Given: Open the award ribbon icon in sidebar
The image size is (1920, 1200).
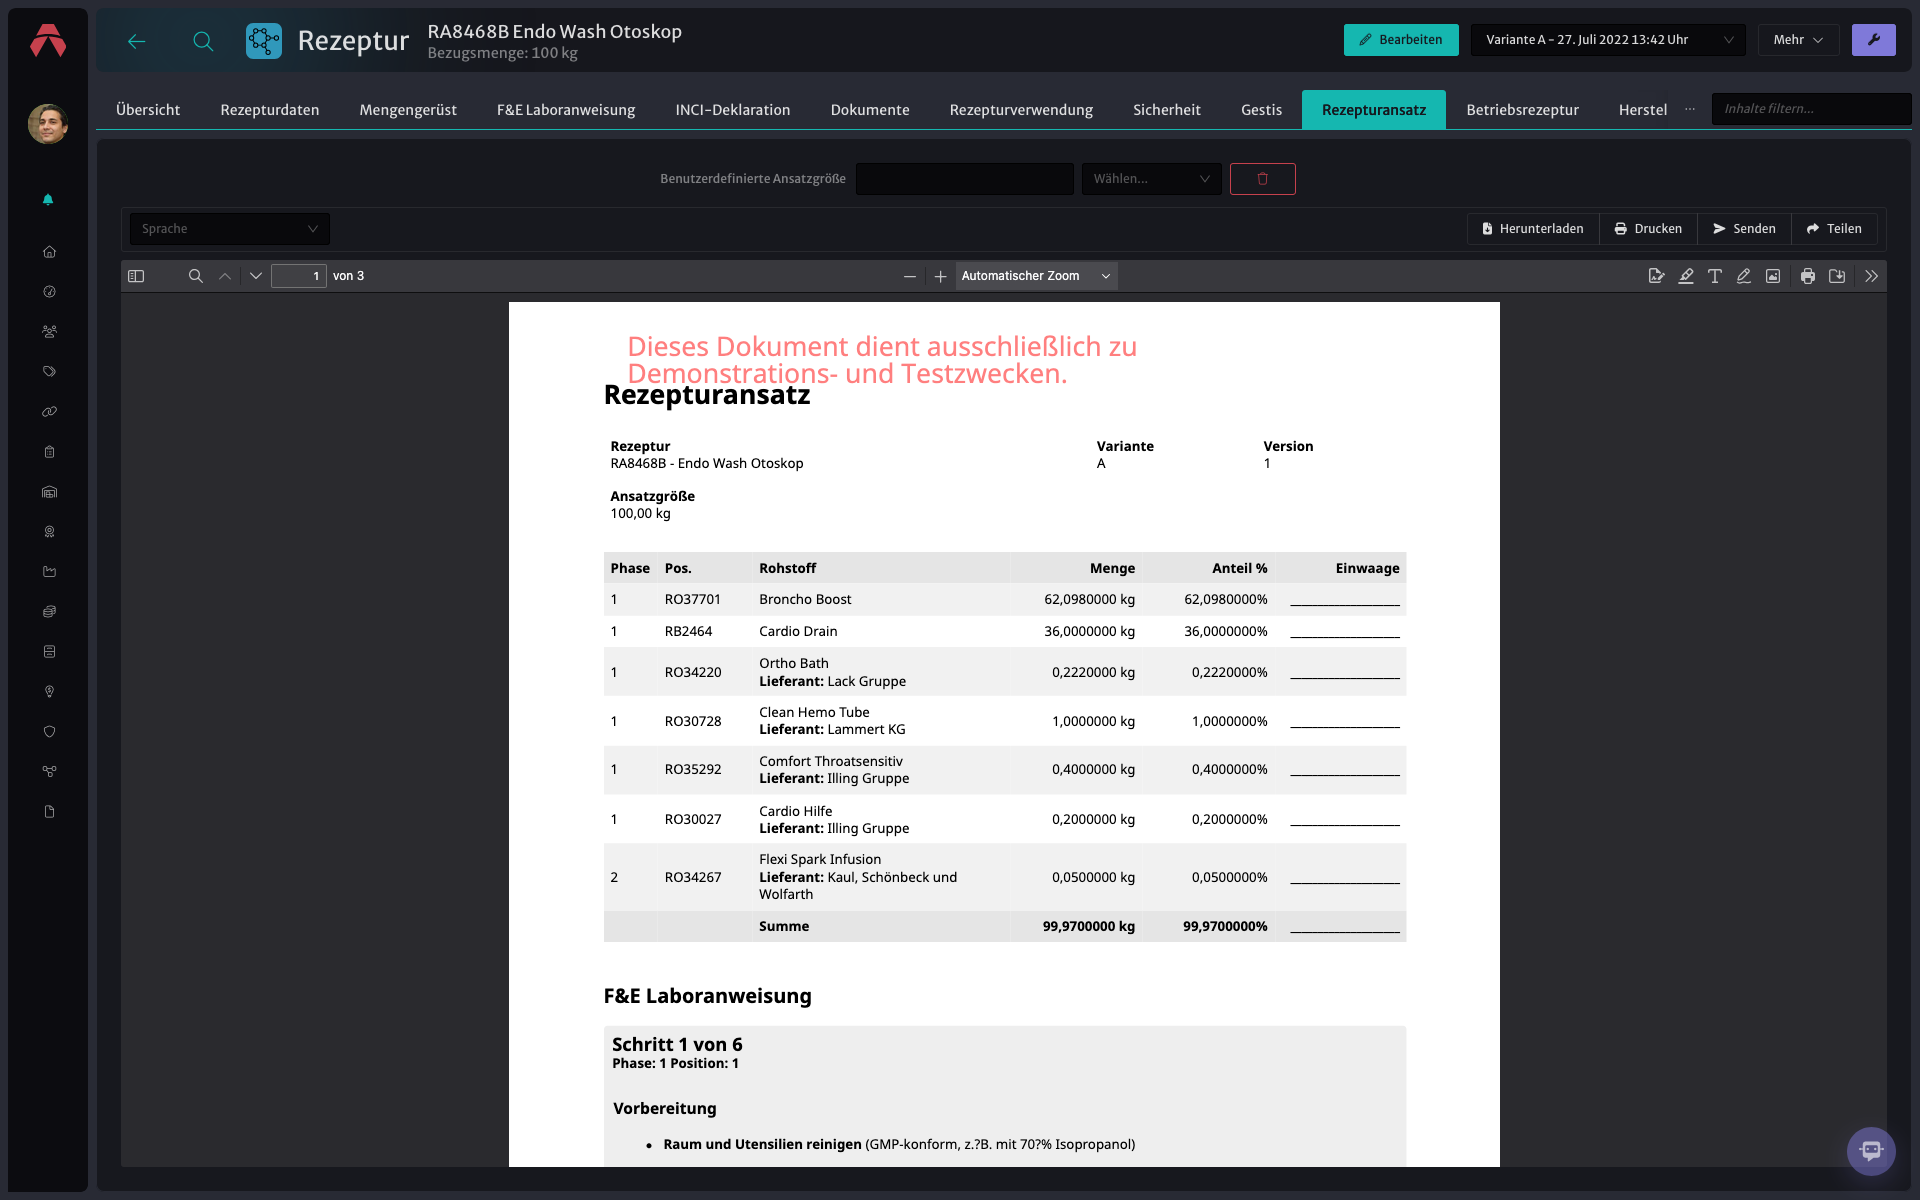Looking at the screenshot, I should click(49, 532).
